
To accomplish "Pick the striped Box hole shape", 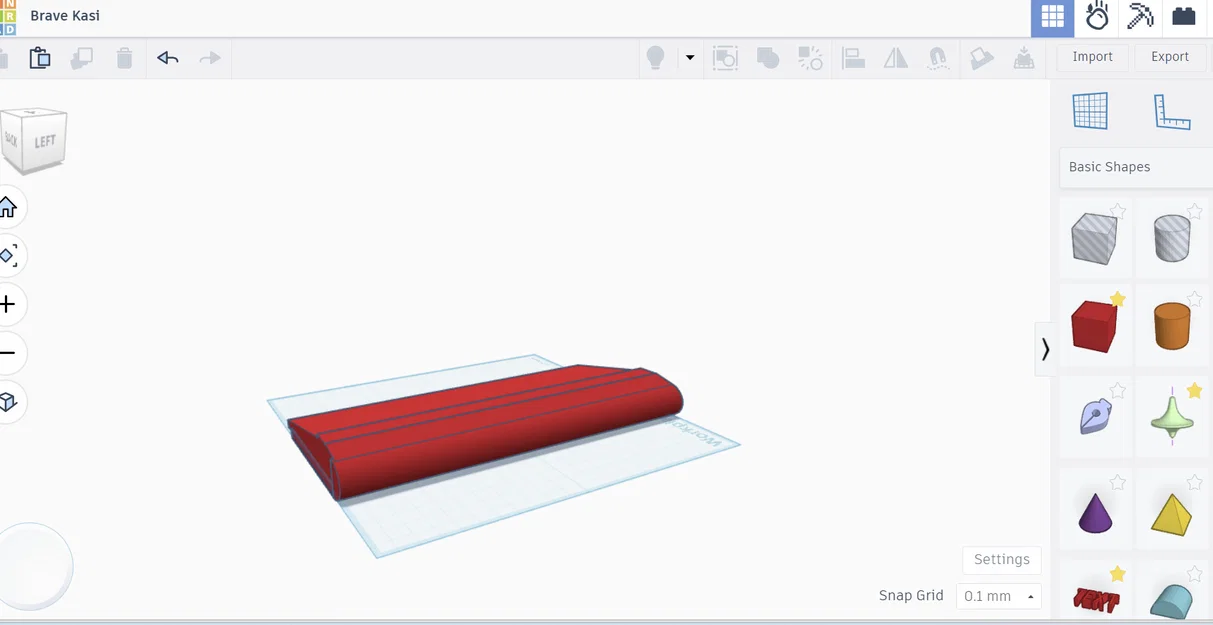I will pyautogui.click(x=1094, y=239).
